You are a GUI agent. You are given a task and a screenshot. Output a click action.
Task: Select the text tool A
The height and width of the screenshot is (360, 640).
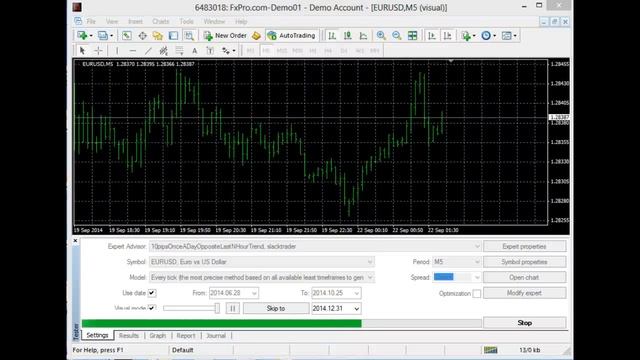[x=195, y=51]
